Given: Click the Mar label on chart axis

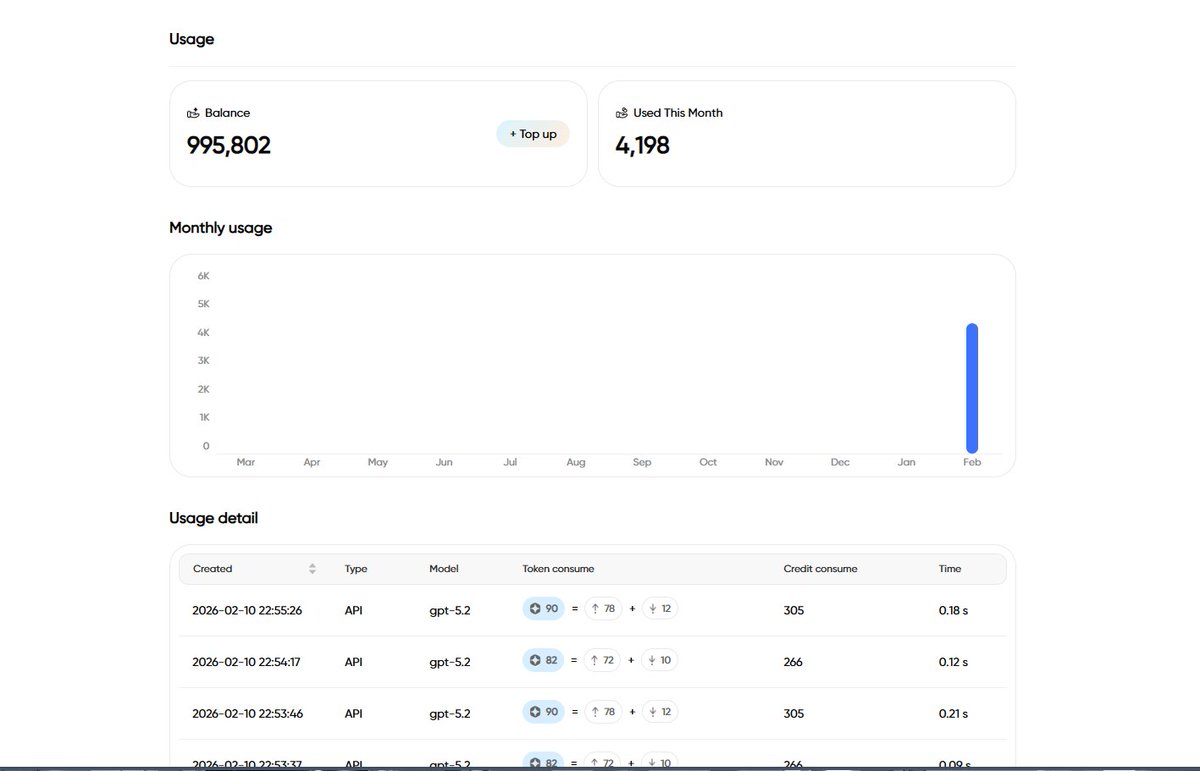Looking at the screenshot, I should (246, 462).
